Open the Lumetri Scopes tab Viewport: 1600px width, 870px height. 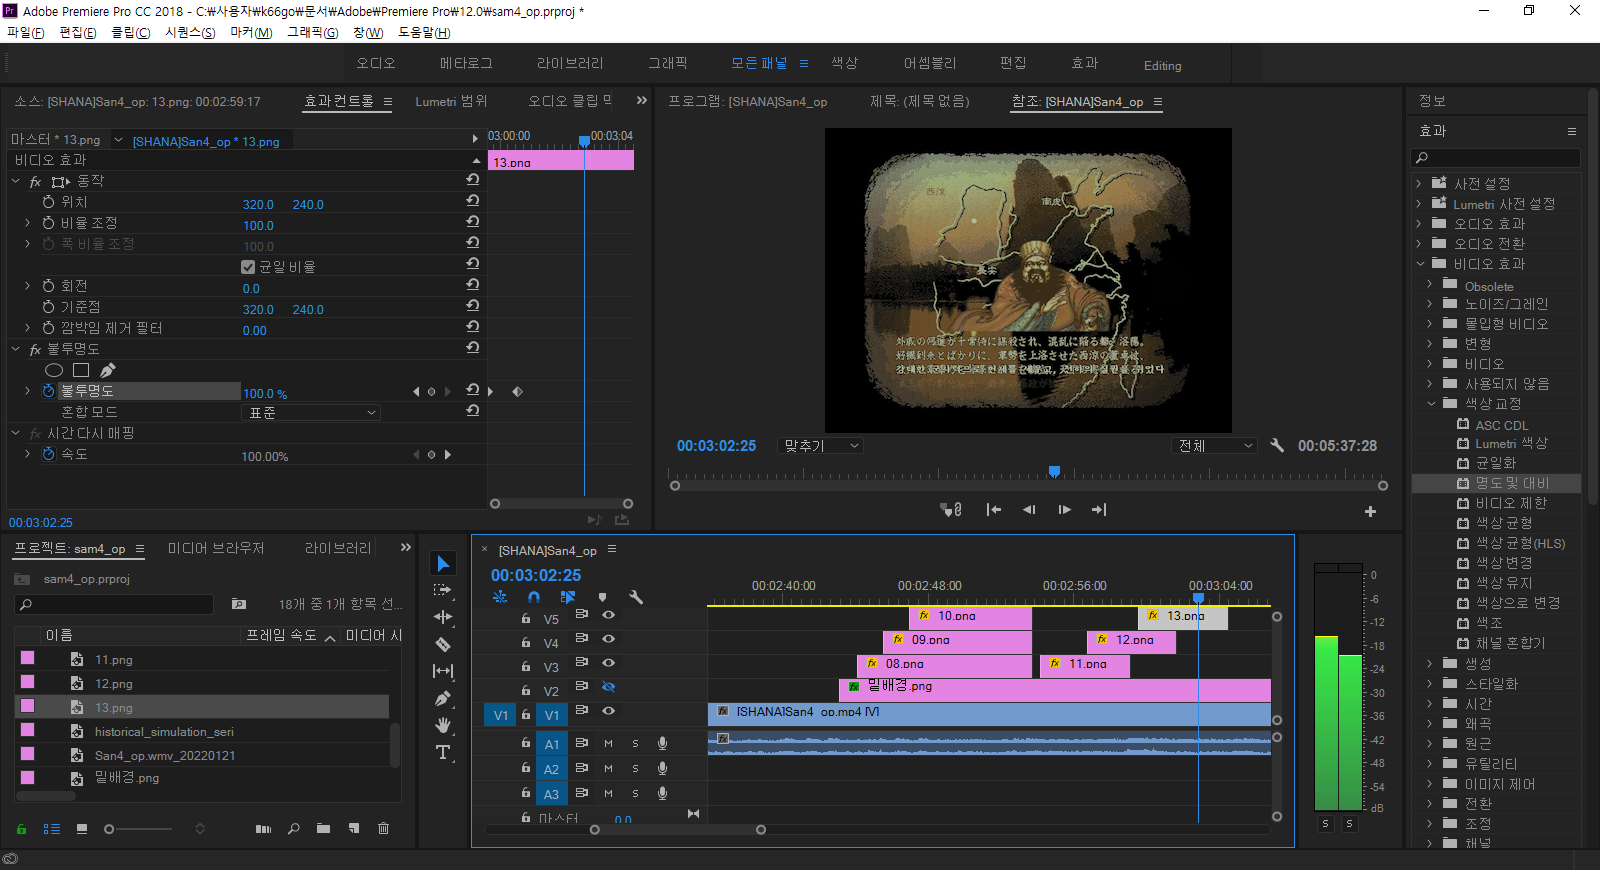[x=451, y=101]
